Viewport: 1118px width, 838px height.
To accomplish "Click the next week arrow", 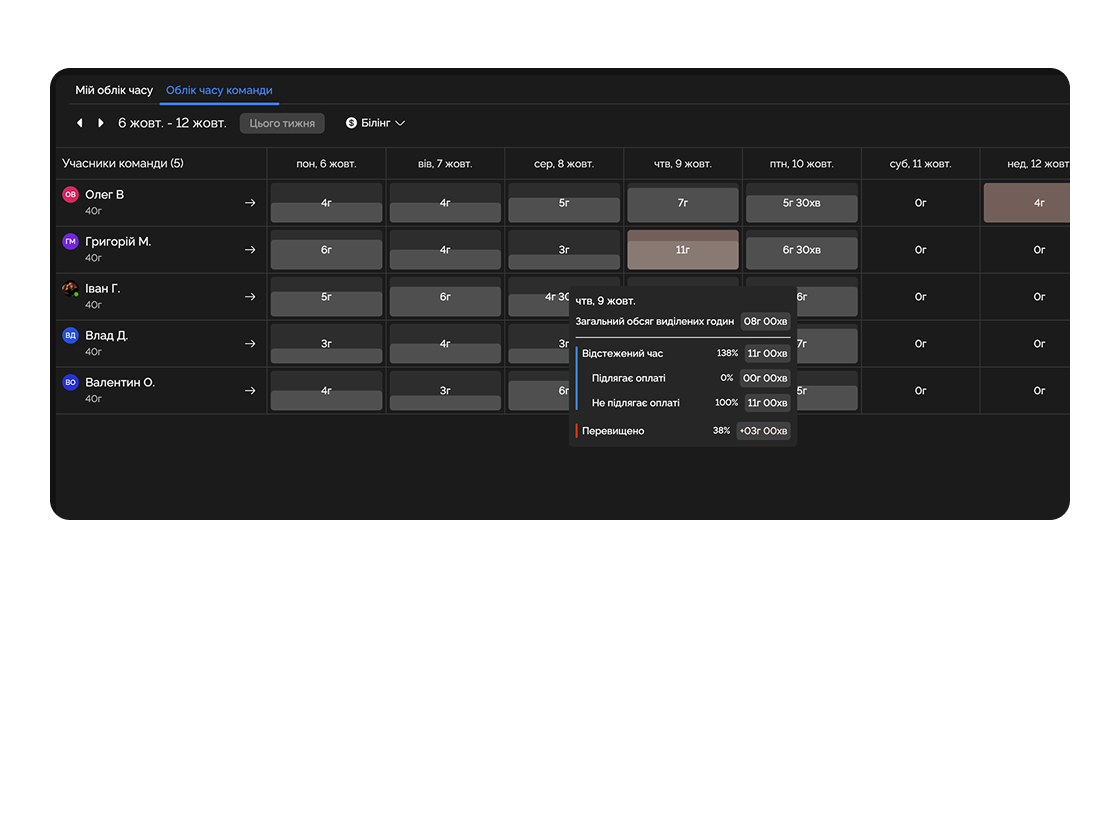I will (x=100, y=123).
